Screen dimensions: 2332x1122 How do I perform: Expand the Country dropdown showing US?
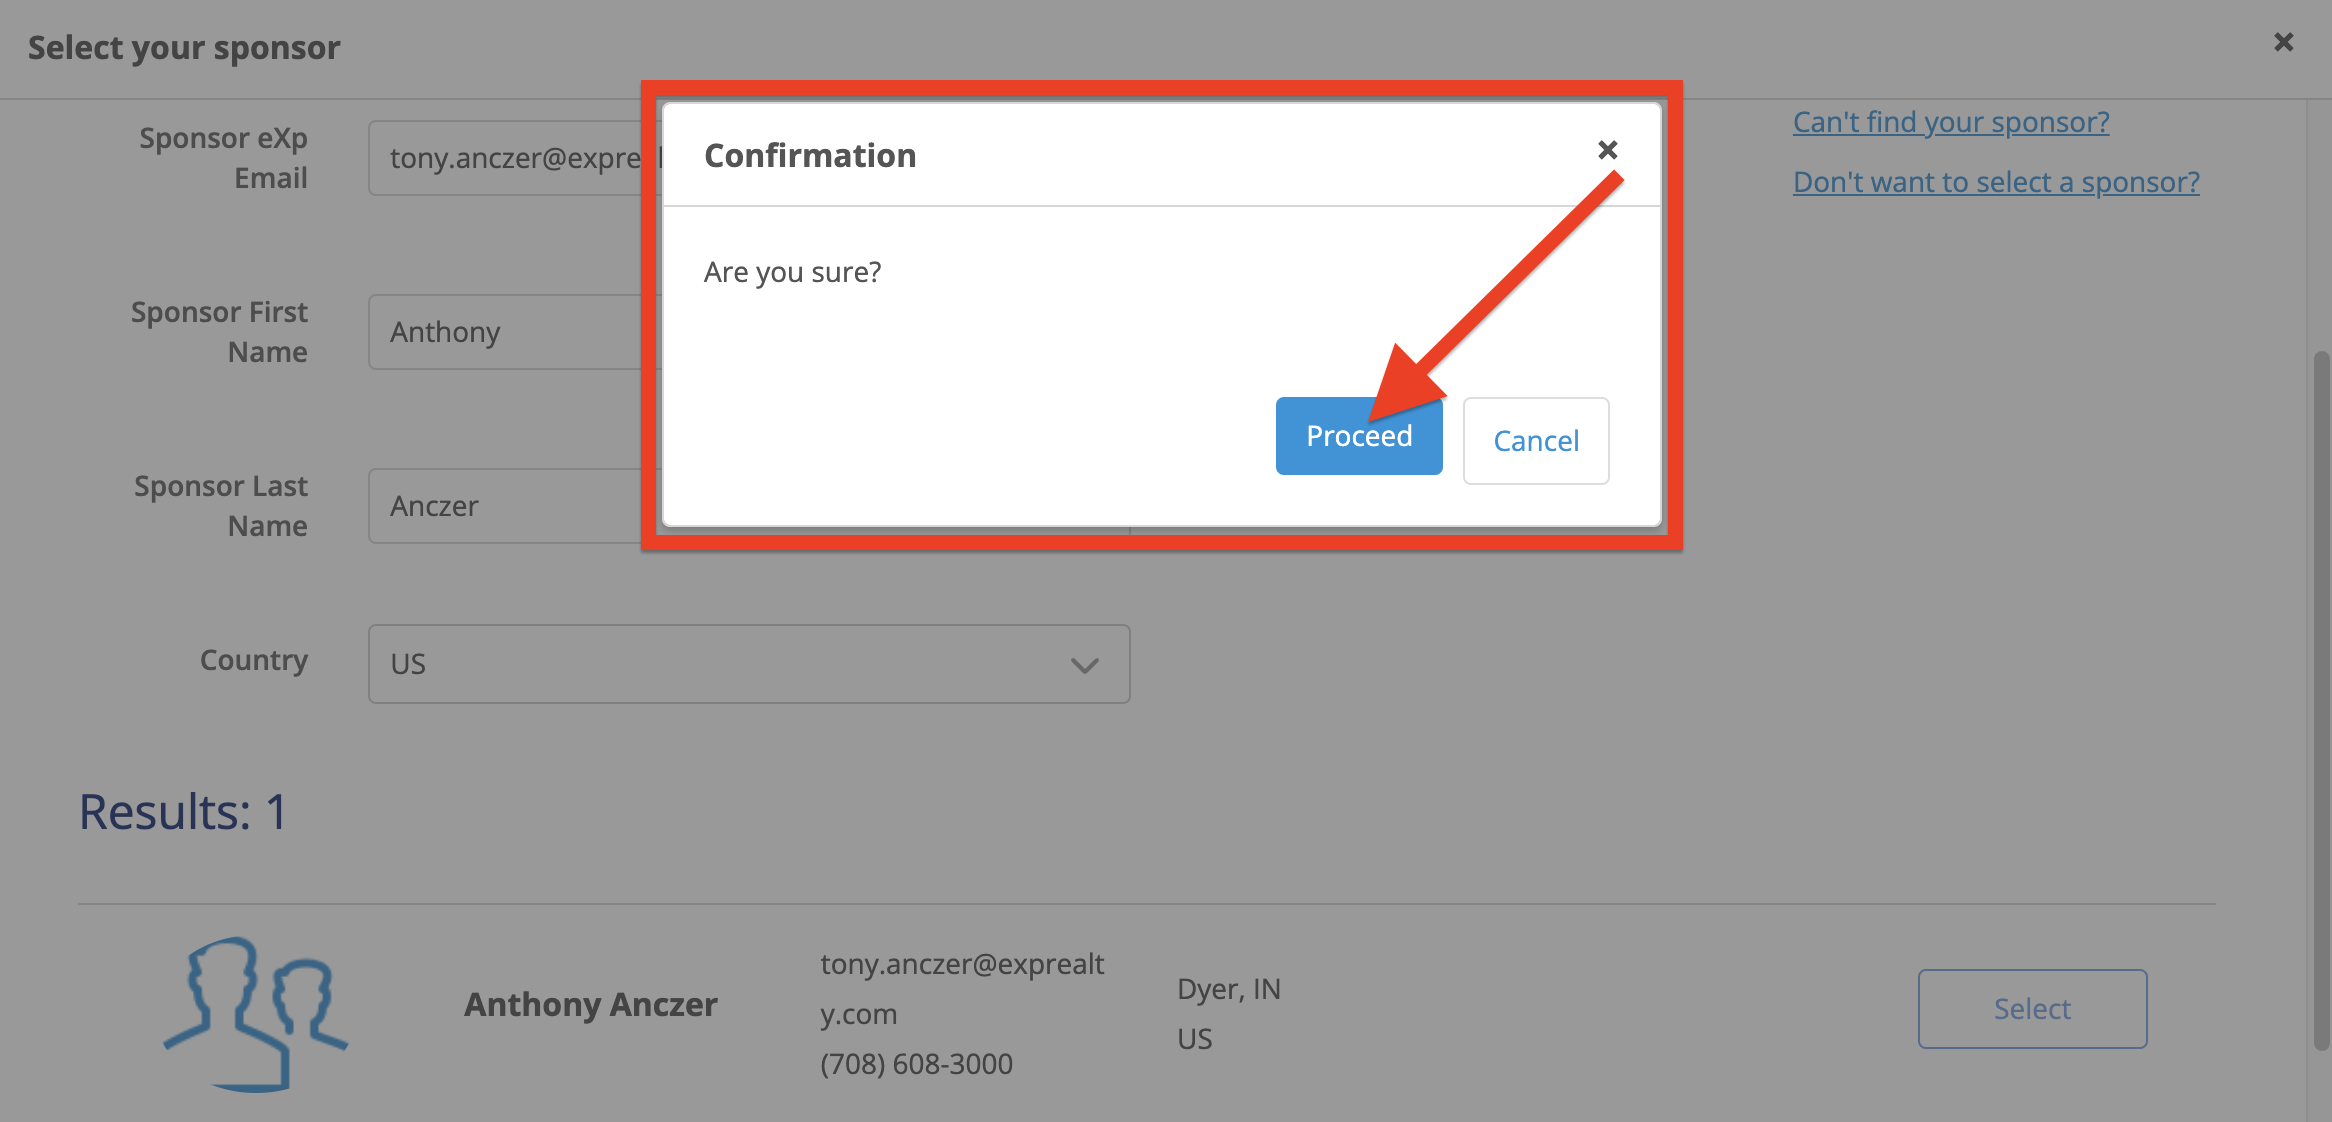748,664
